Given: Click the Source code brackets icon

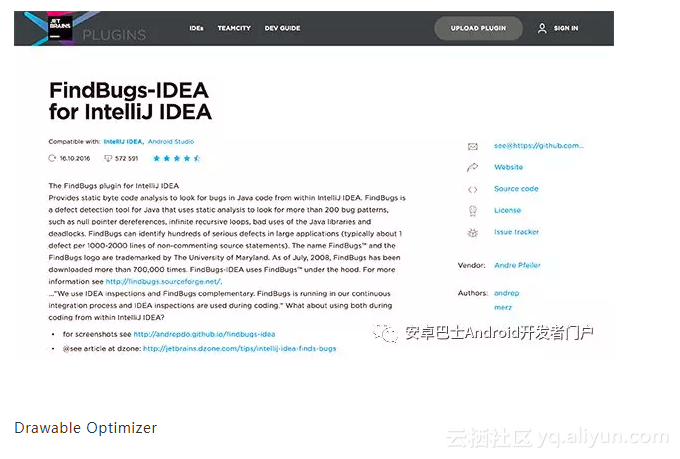Looking at the screenshot, I should [x=473, y=189].
